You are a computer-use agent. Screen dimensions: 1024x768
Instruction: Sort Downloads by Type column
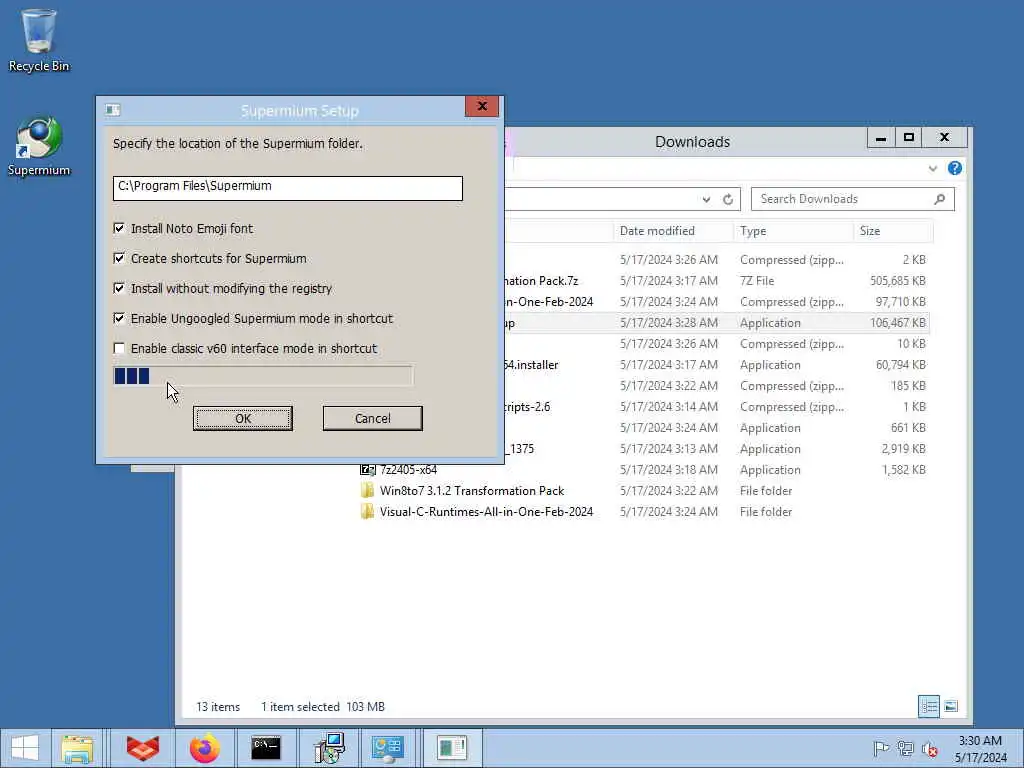793,231
